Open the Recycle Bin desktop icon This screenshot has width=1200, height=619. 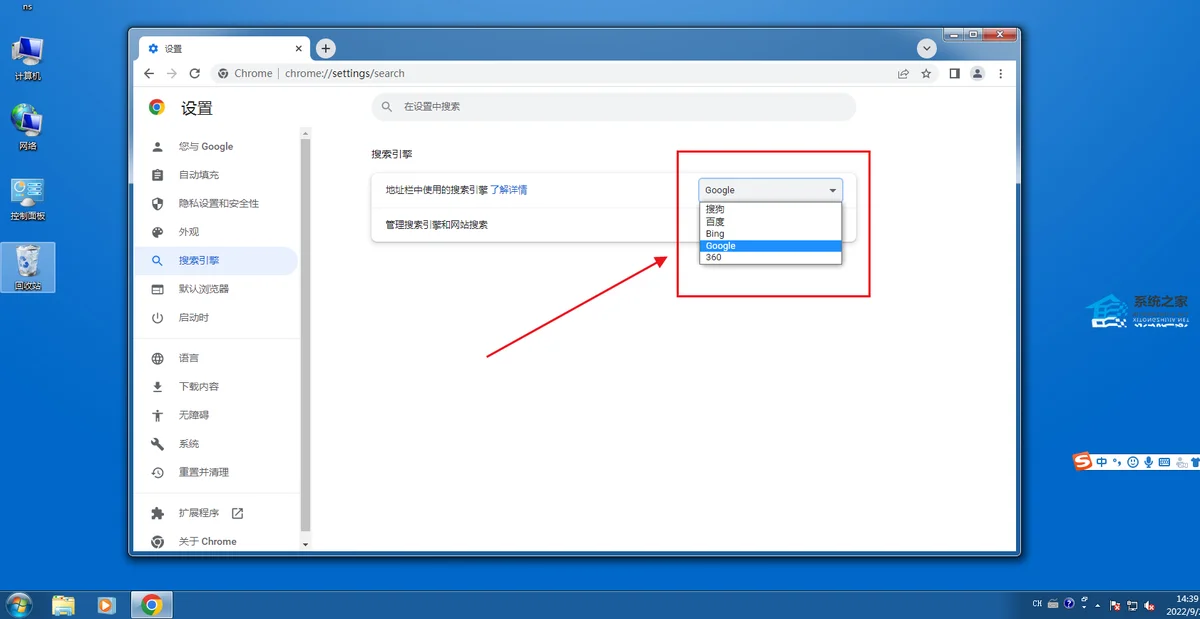(x=28, y=267)
